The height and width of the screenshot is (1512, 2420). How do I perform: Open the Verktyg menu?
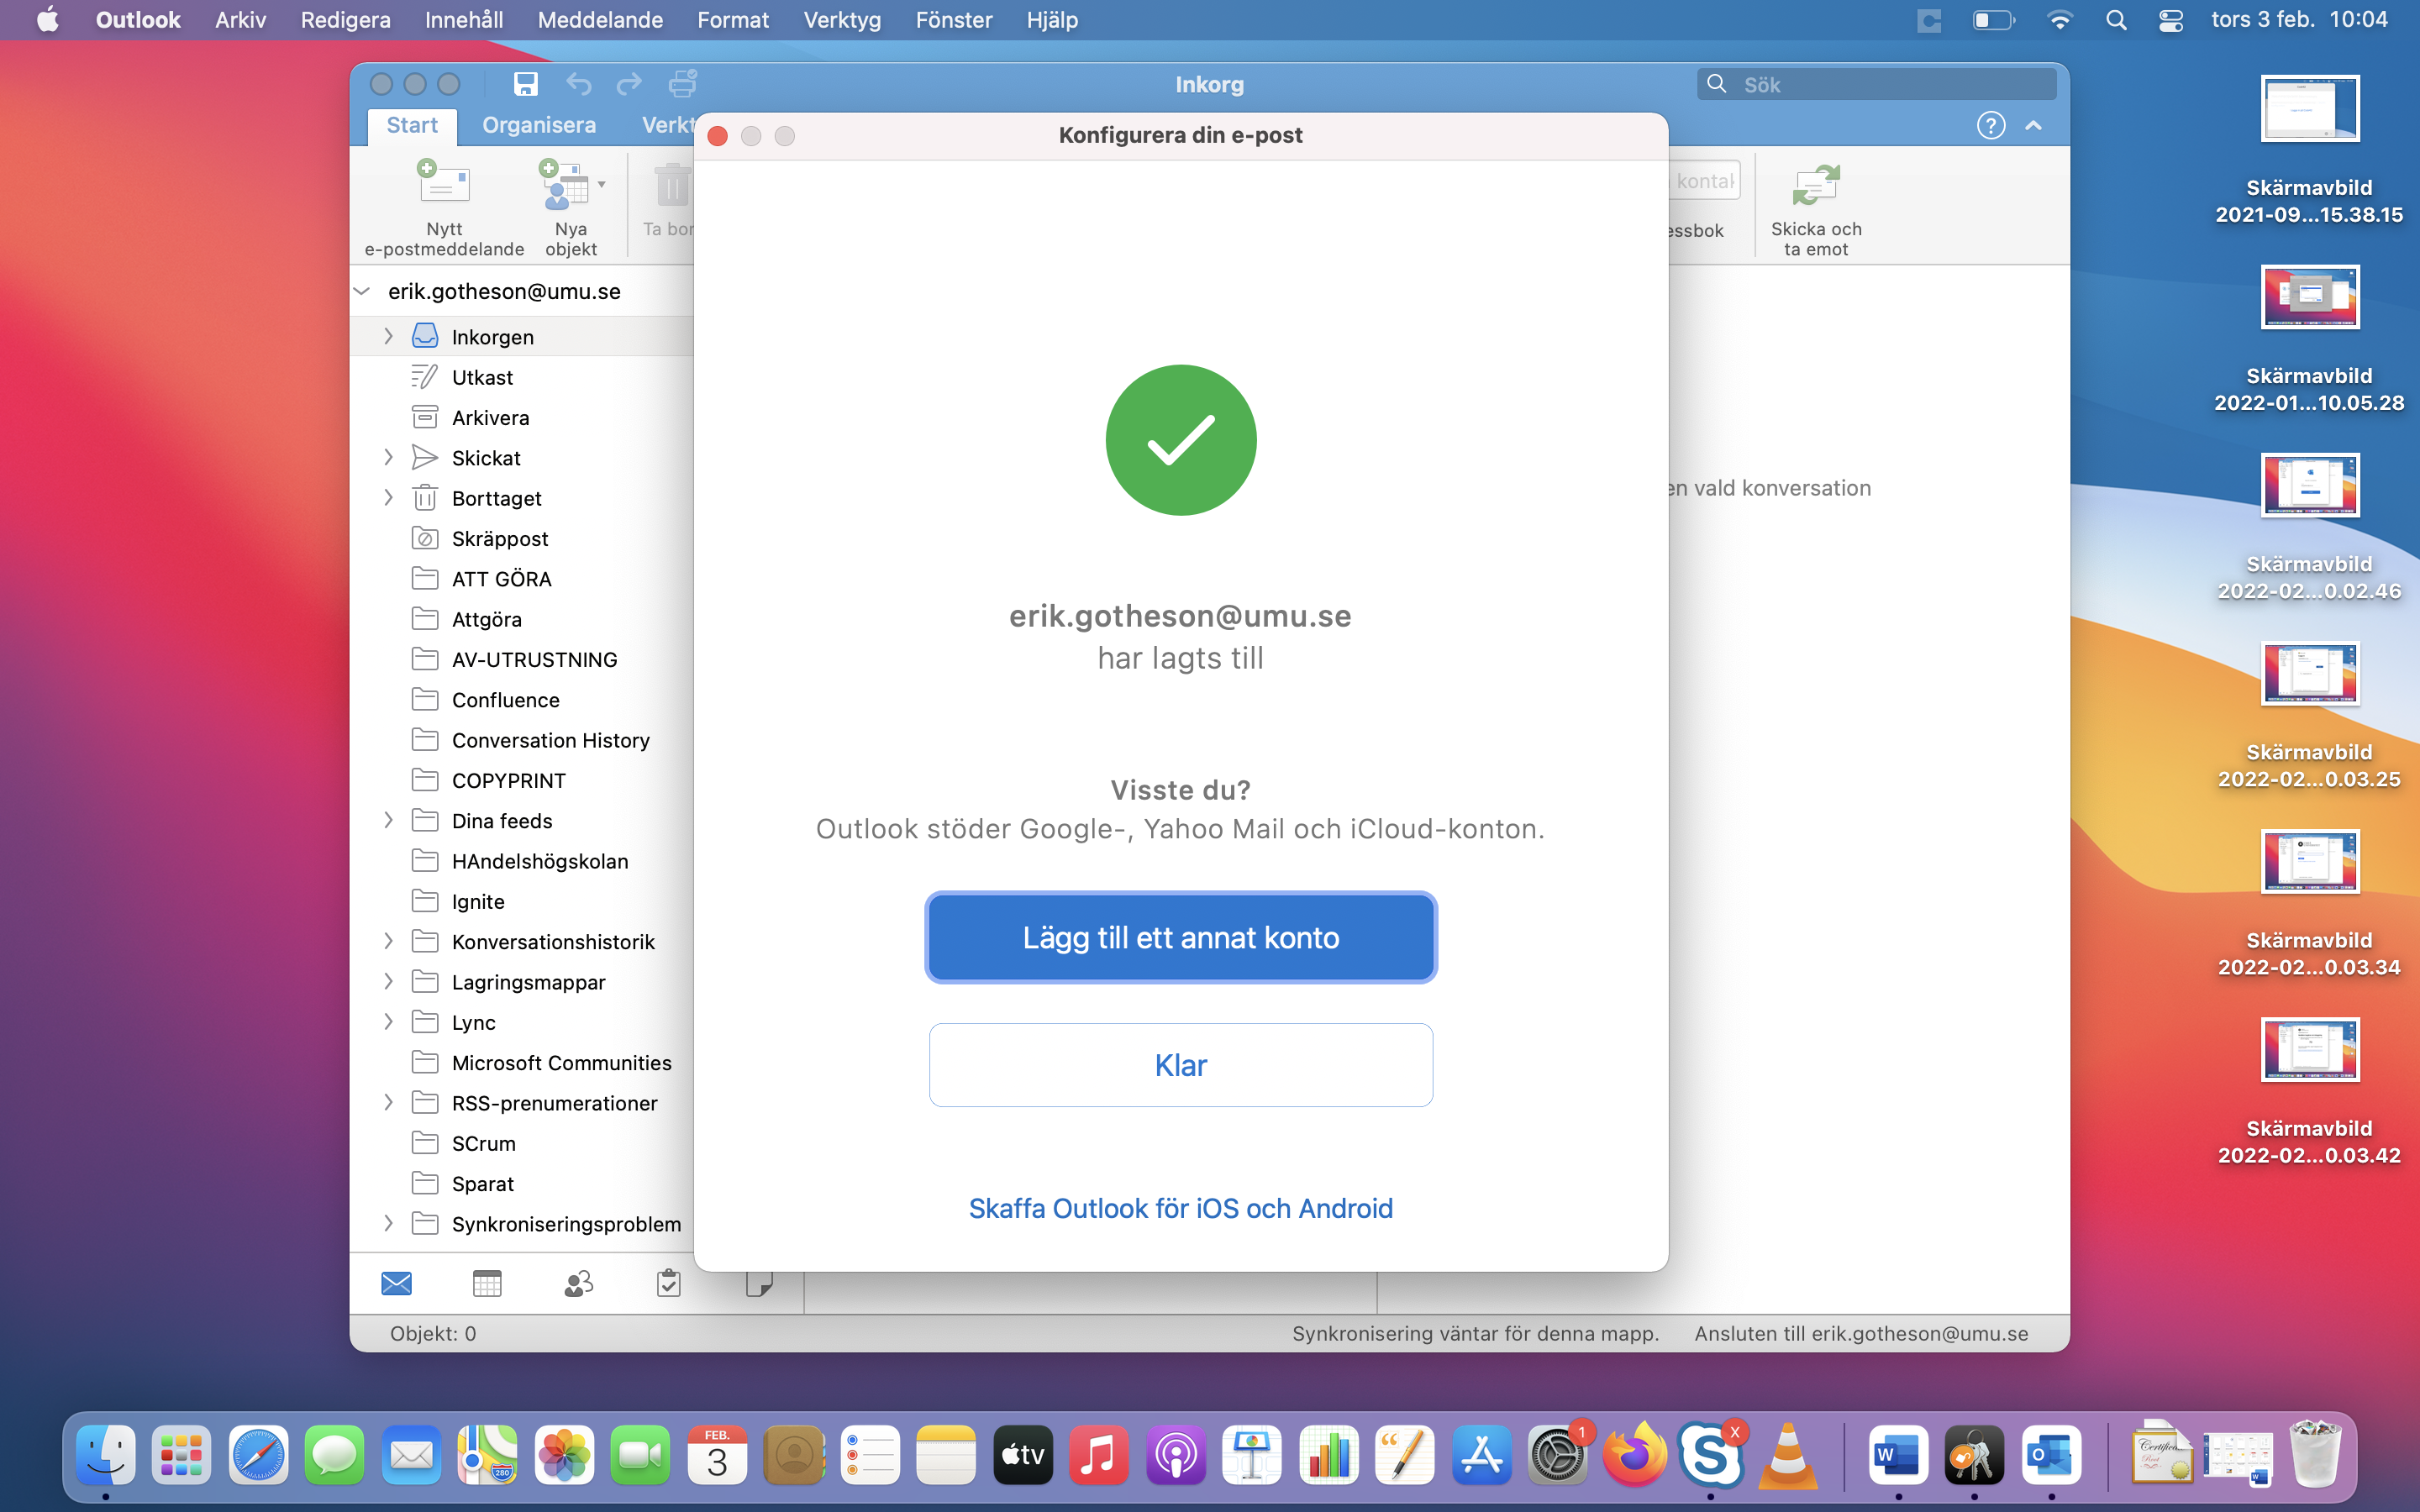click(x=842, y=20)
